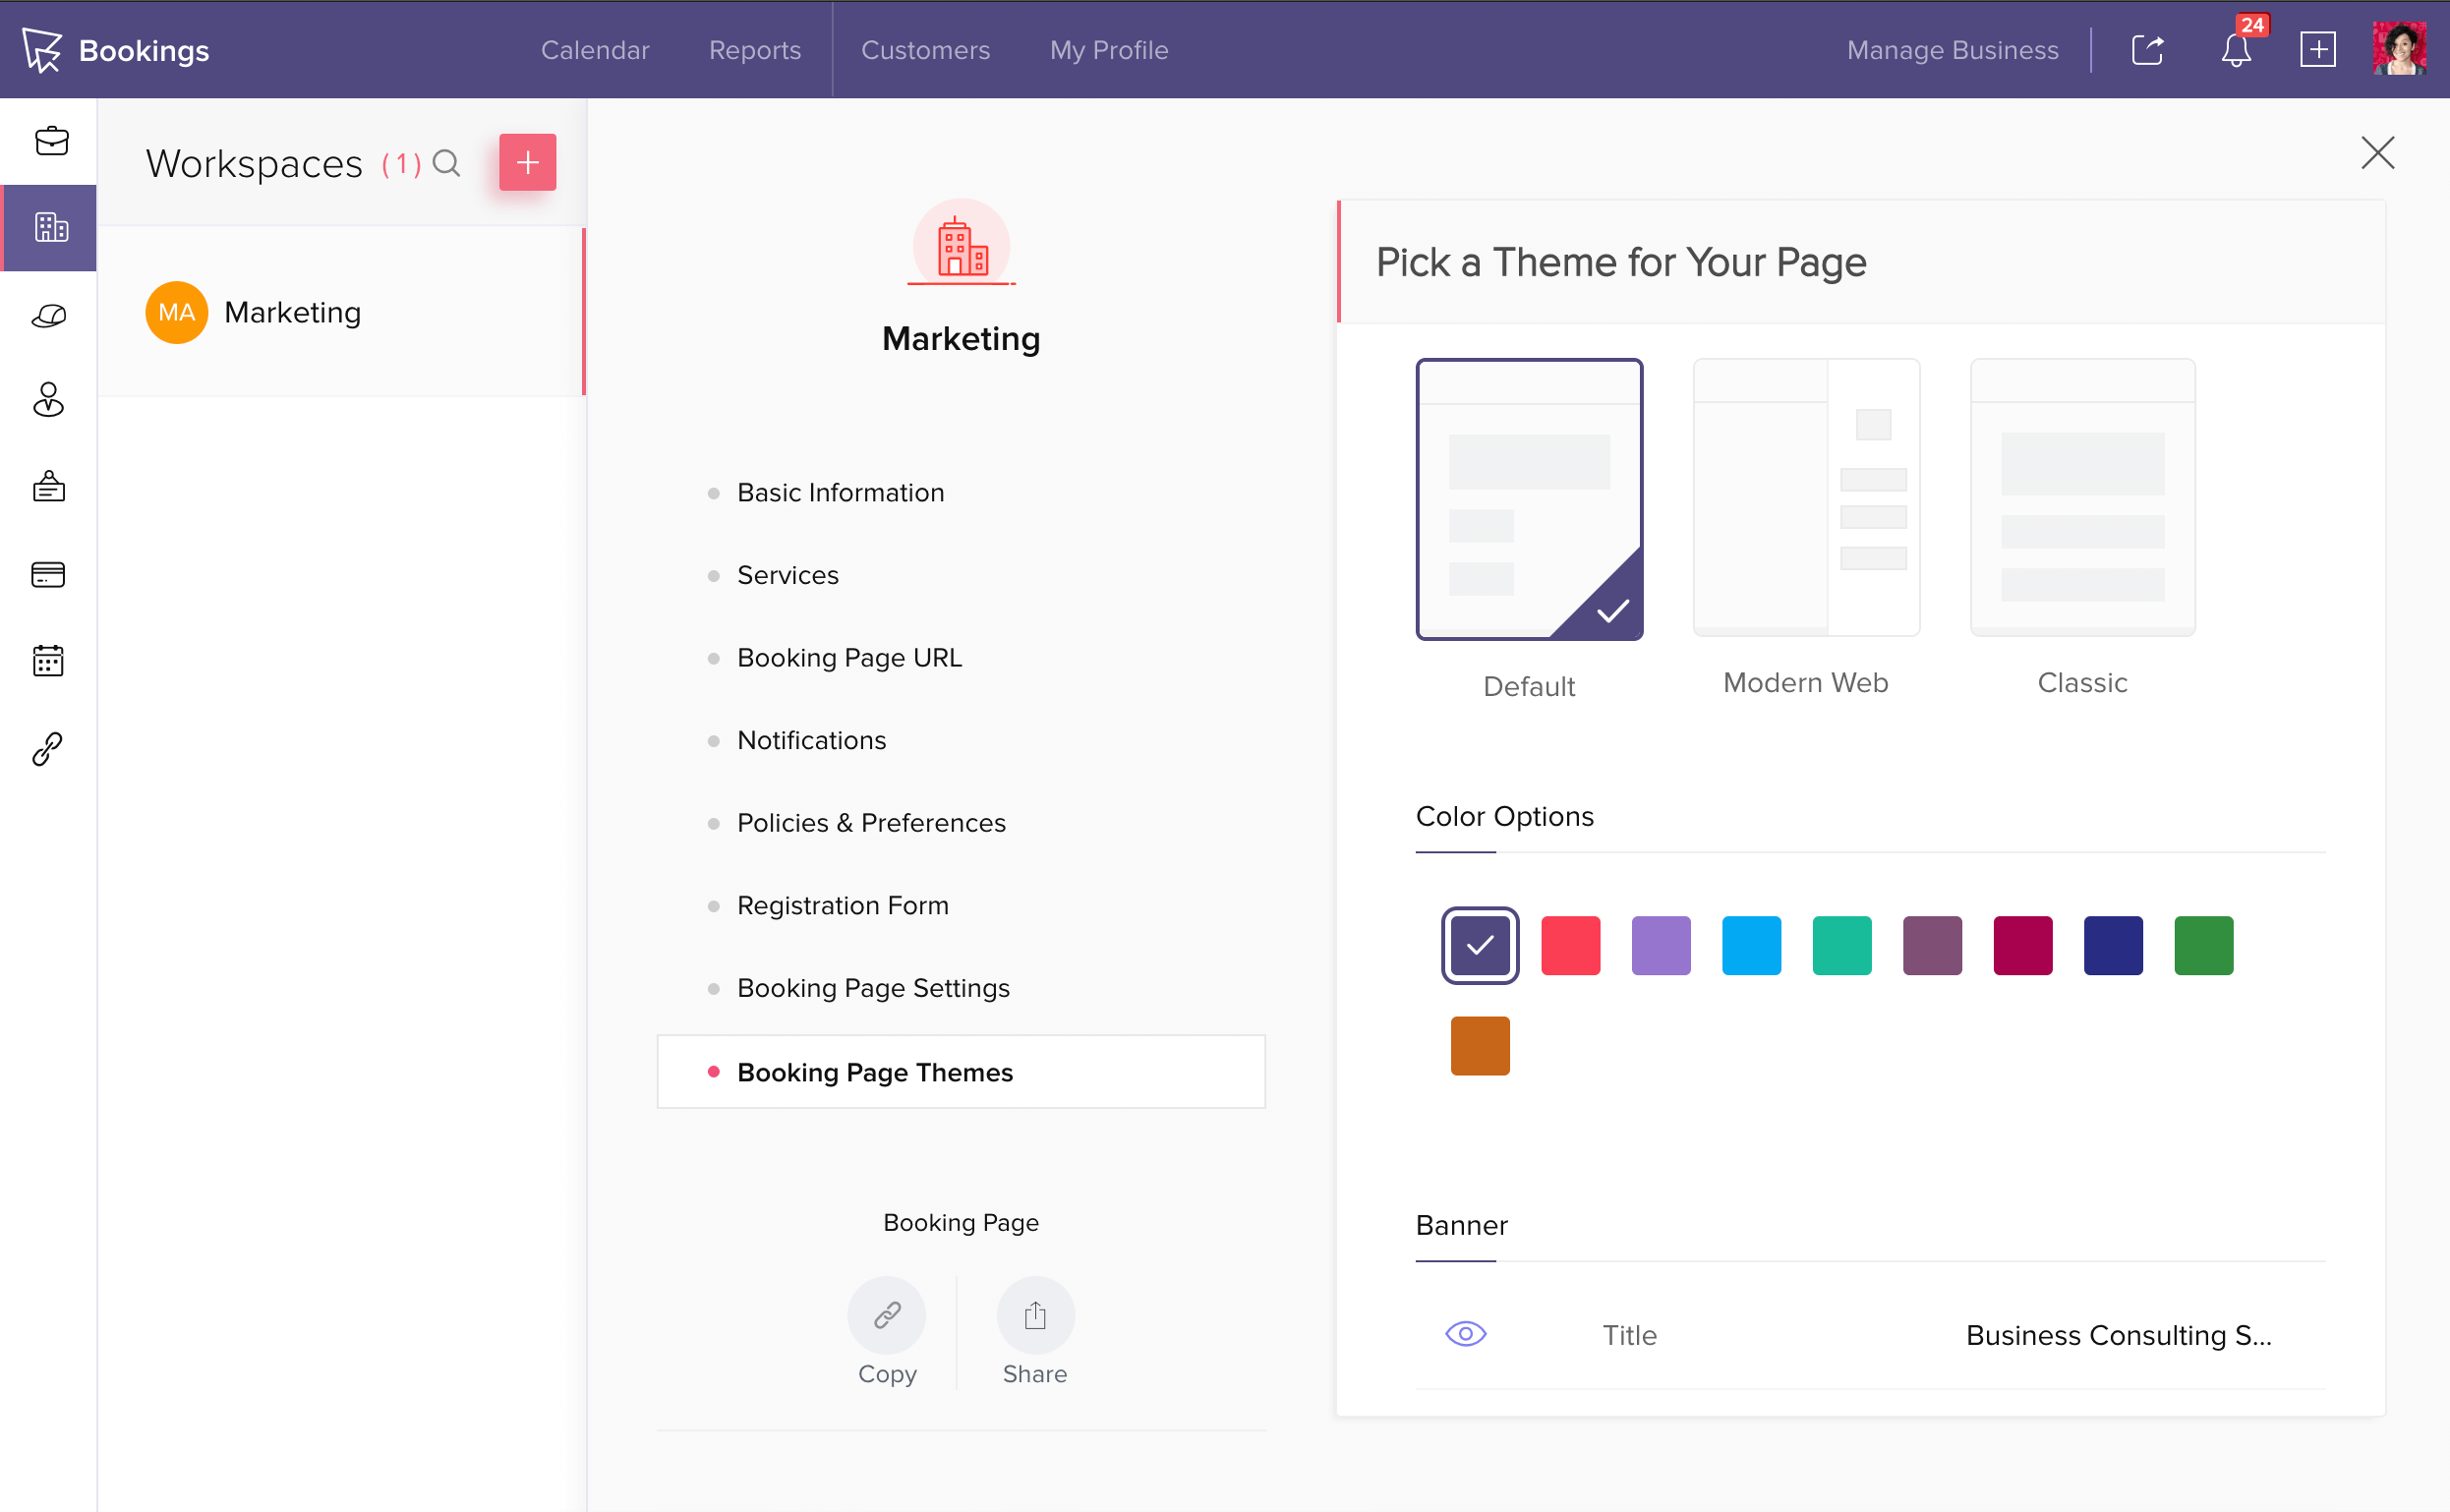Click the calendar grid icon in sidebar
This screenshot has height=1512, width=2450.
(48, 661)
